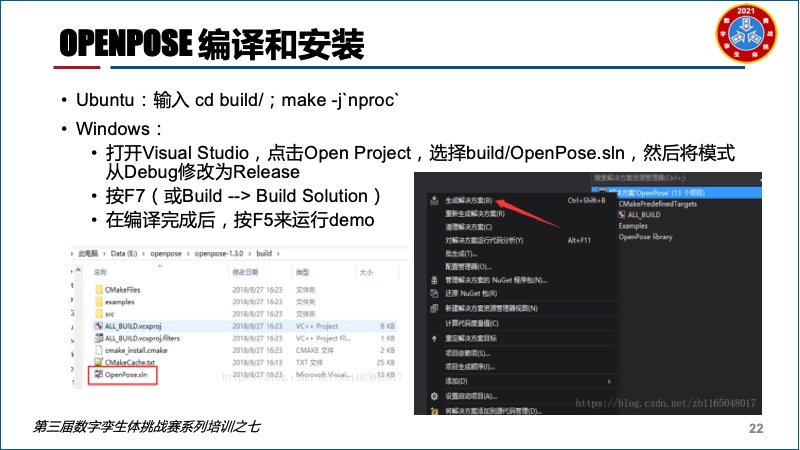The image size is (800, 450).
Task: Select 设置启动项目(A)... menu entry
Action: point(470,396)
